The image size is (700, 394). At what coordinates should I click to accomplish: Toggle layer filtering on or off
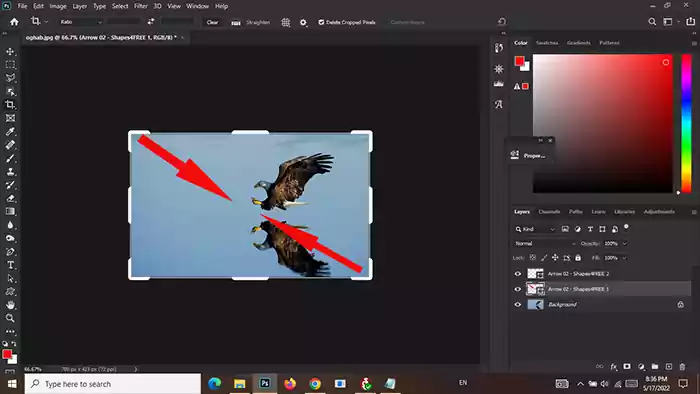pyautogui.click(x=626, y=227)
